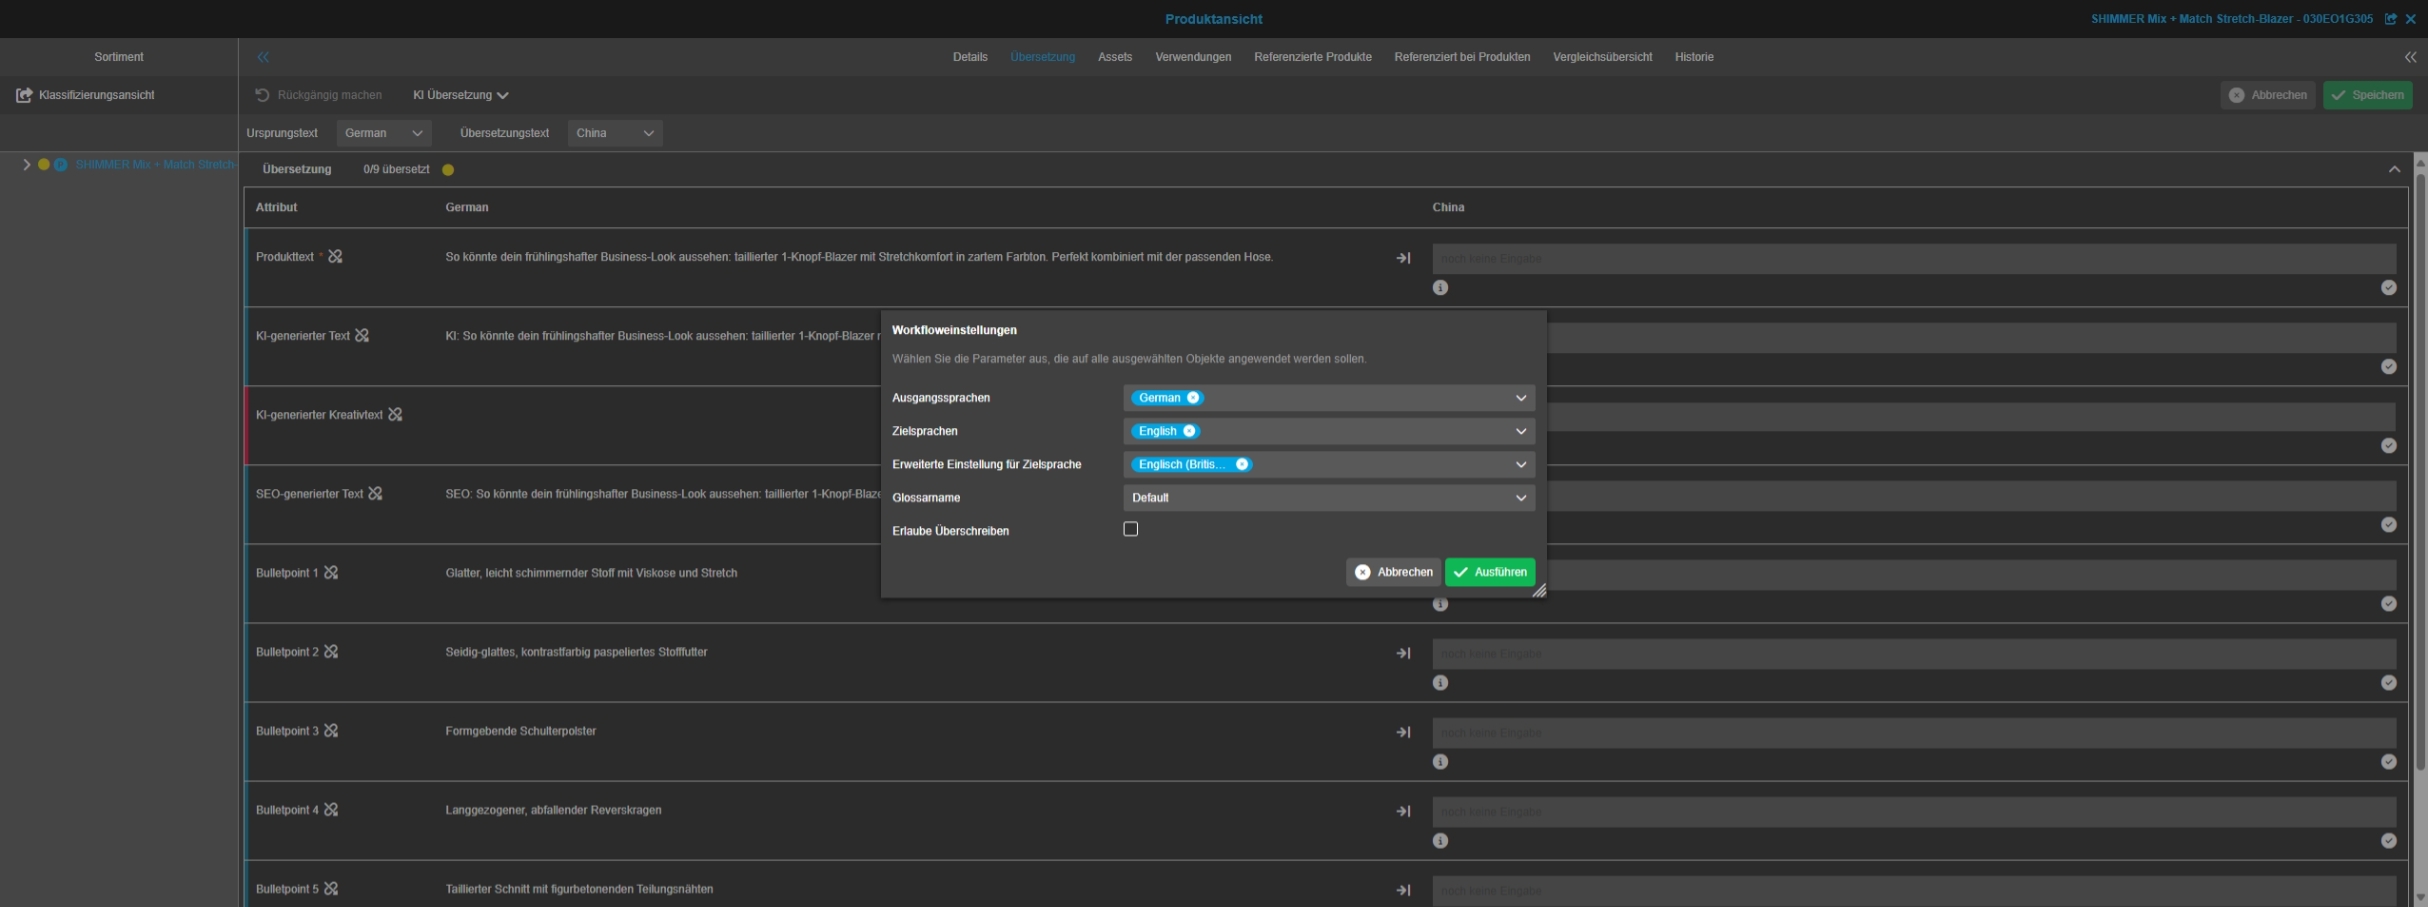Viewport: 2428px width, 907px height.
Task: Open Ursprungstext German language dropdown
Action: pos(383,133)
